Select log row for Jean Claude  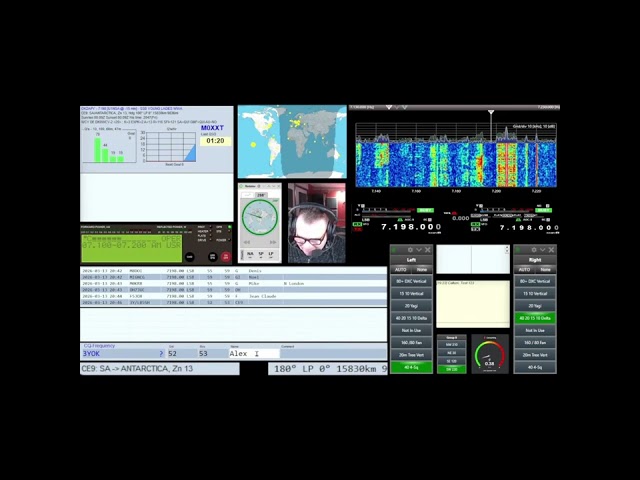point(233,296)
